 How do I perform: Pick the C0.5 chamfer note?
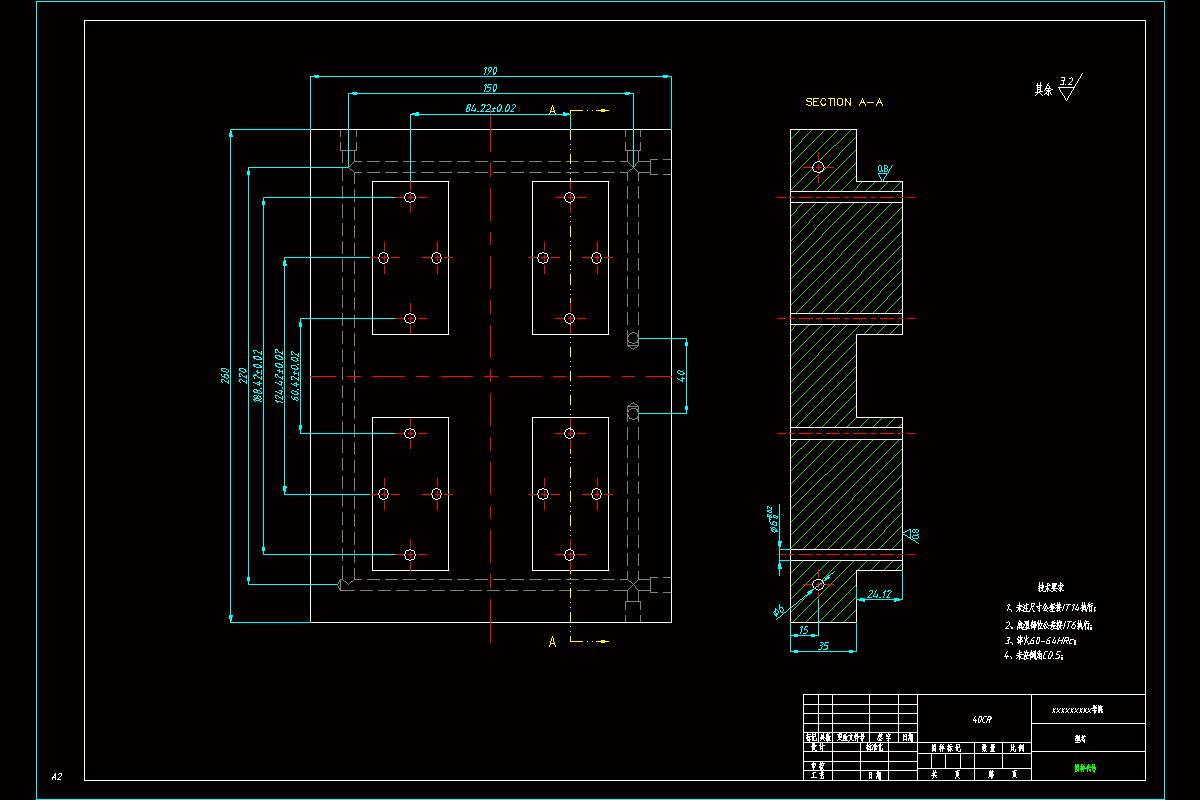click(1033, 656)
